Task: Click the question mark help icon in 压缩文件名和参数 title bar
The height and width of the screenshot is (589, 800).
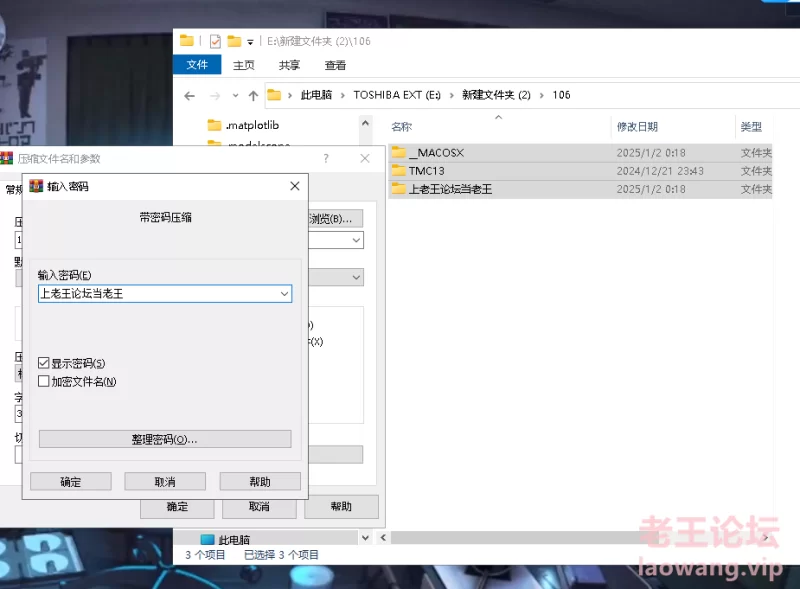Action: point(326,159)
